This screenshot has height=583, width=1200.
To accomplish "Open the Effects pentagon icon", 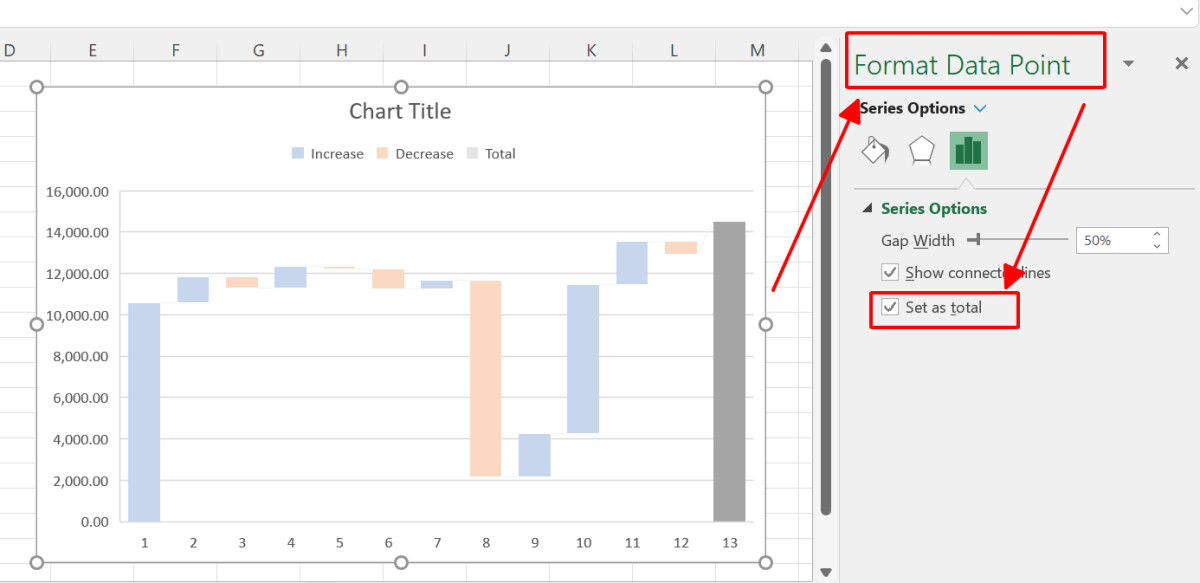I will click(x=921, y=150).
